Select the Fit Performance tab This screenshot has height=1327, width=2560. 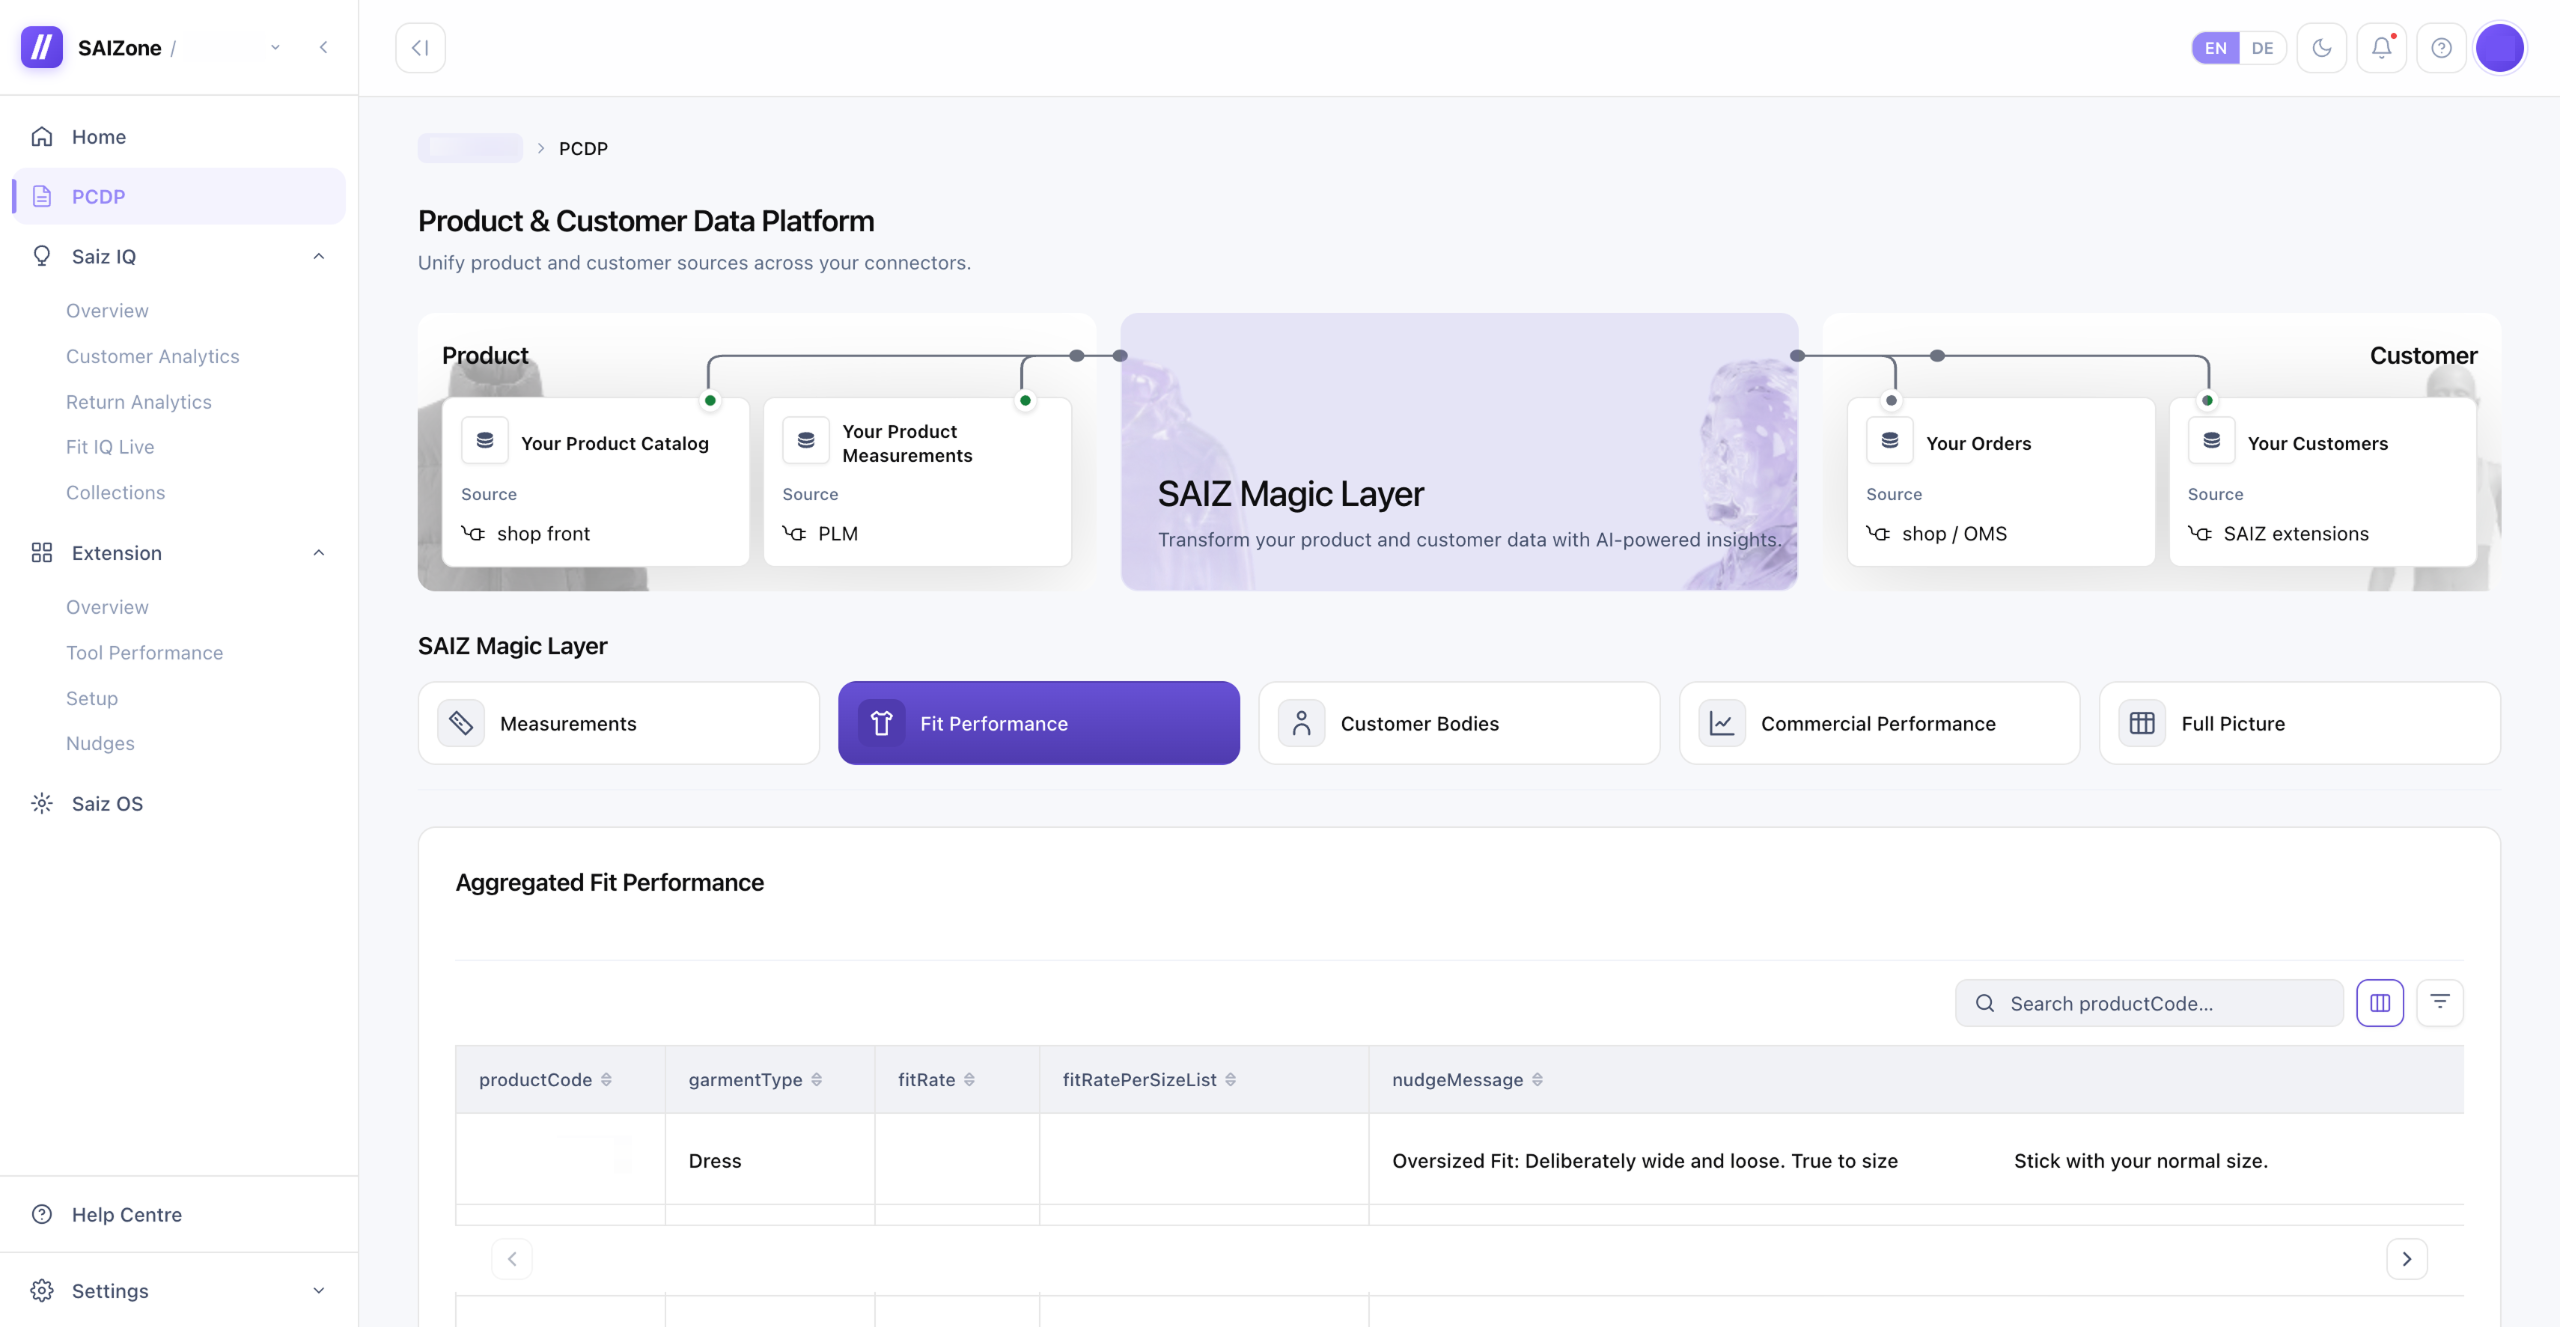[x=1039, y=723]
